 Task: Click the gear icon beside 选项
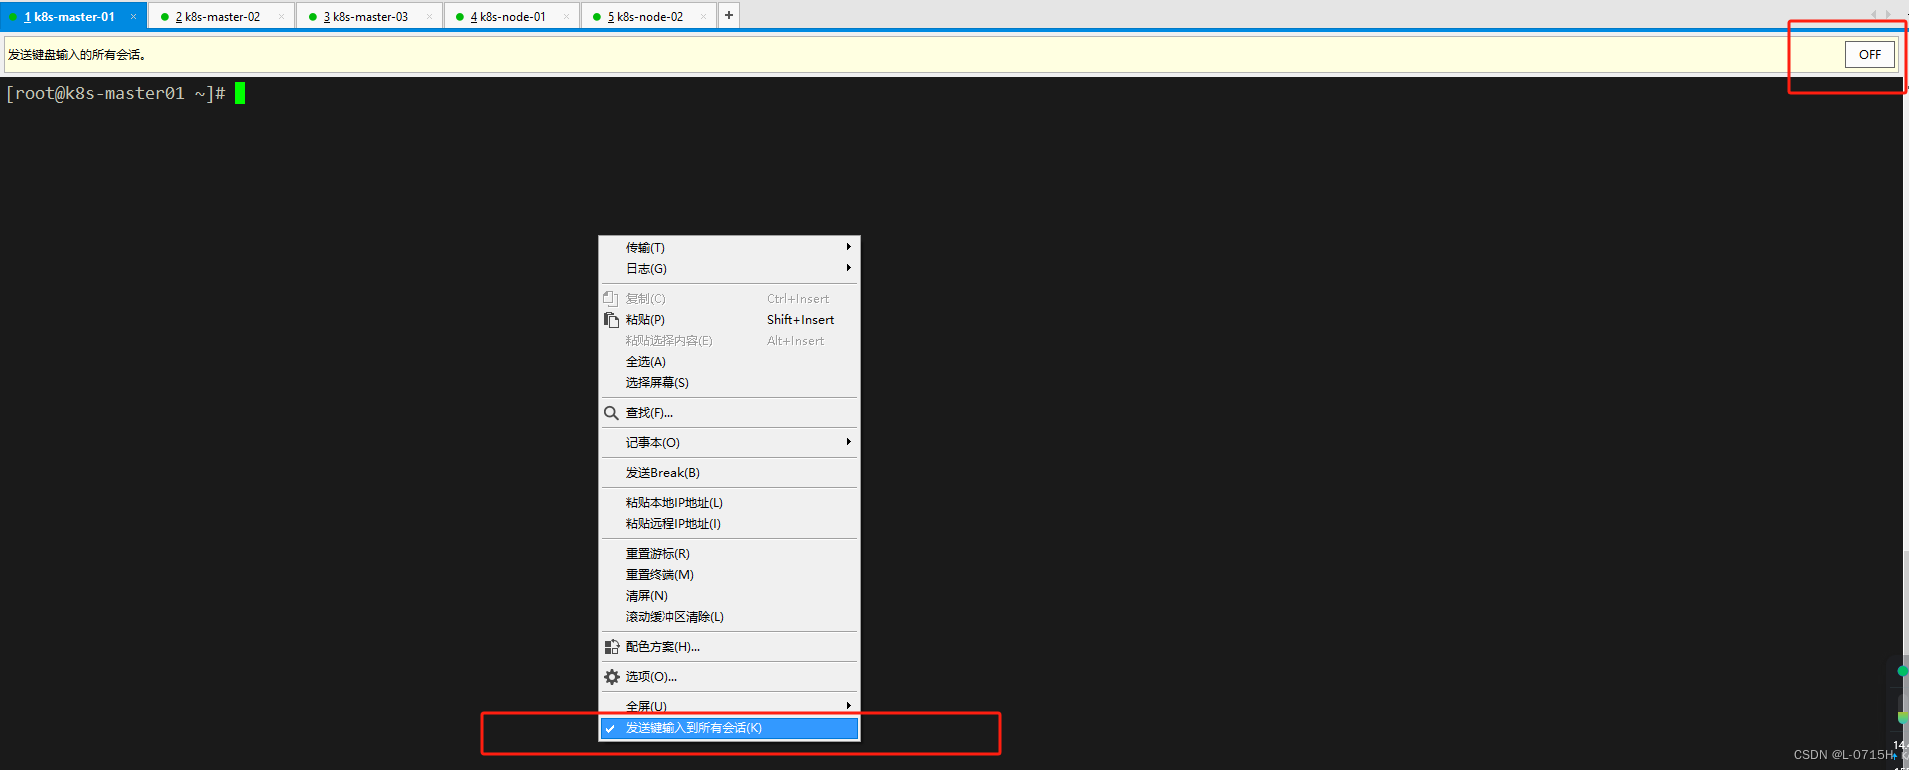611,677
